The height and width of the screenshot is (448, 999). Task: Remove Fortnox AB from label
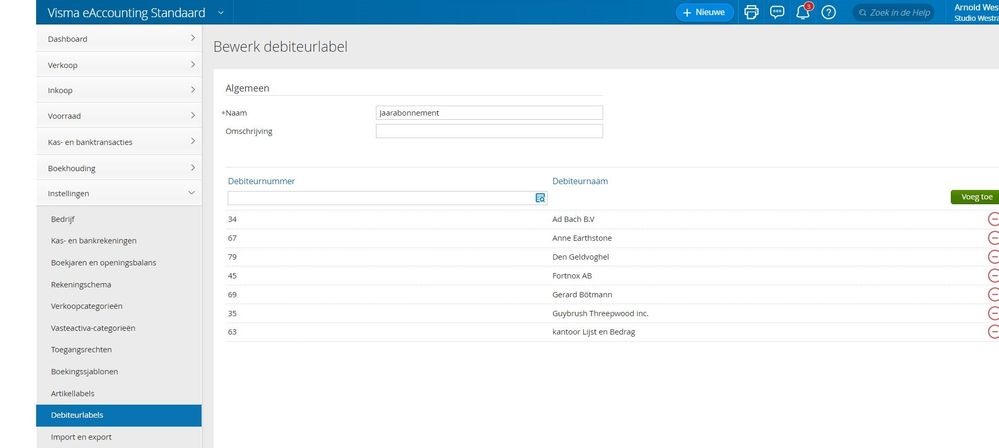(993, 276)
